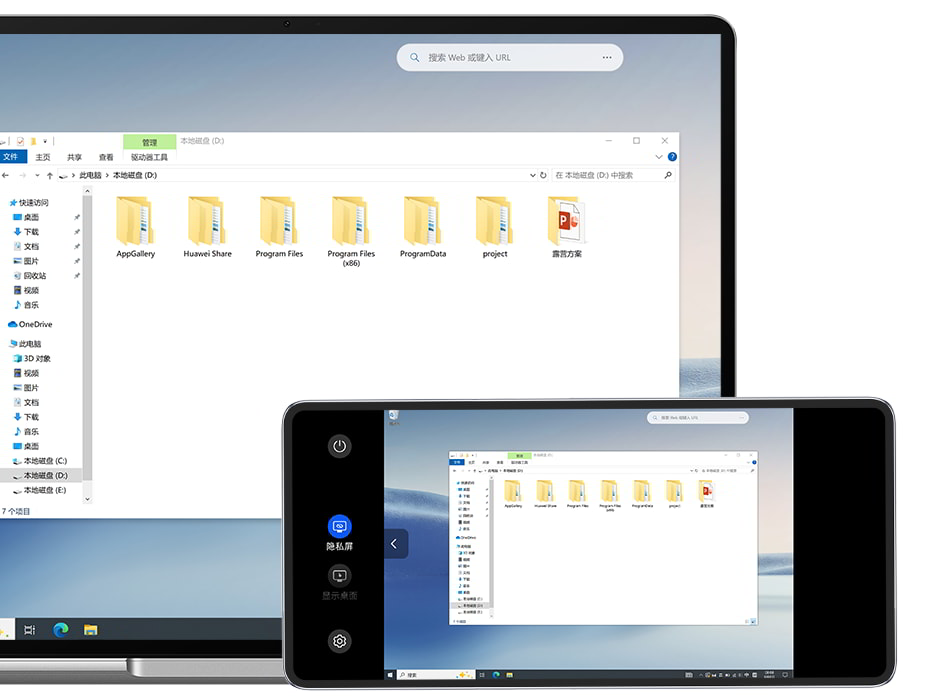Tap the power button on phone panel
930x700 pixels.
point(339,446)
